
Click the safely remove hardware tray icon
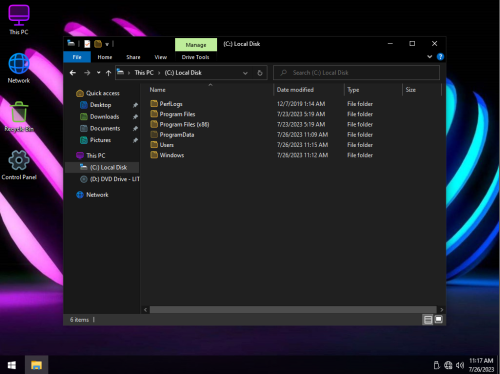coord(436,365)
